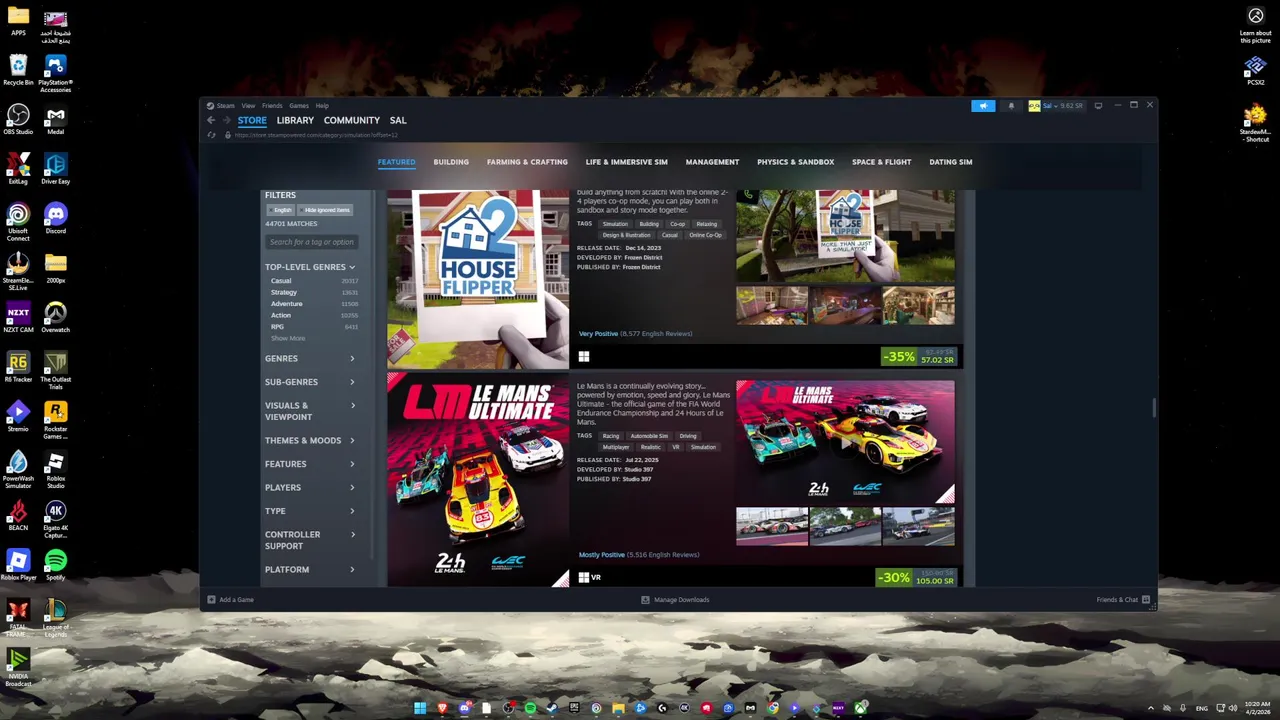Open the Friends & Chat icon
Image resolution: width=1280 pixels, height=720 pixels.
pyautogui.click(x=1146, y=600)
